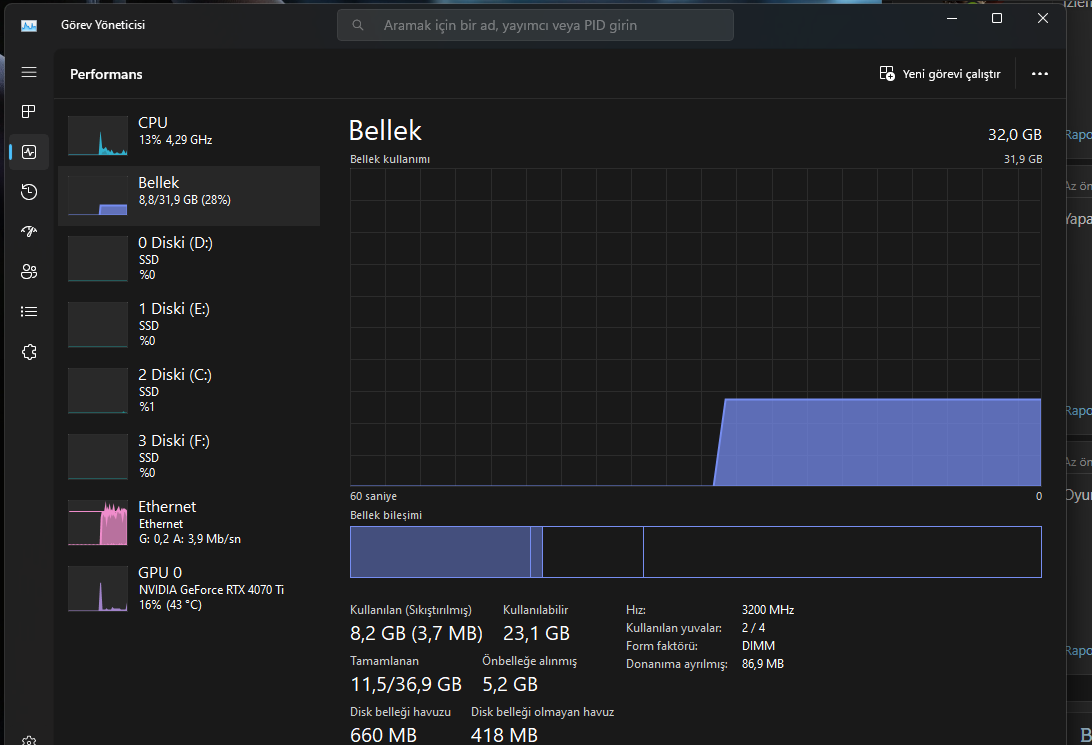Select 1 Diski (E:) entry

click(x=189, y=324)
